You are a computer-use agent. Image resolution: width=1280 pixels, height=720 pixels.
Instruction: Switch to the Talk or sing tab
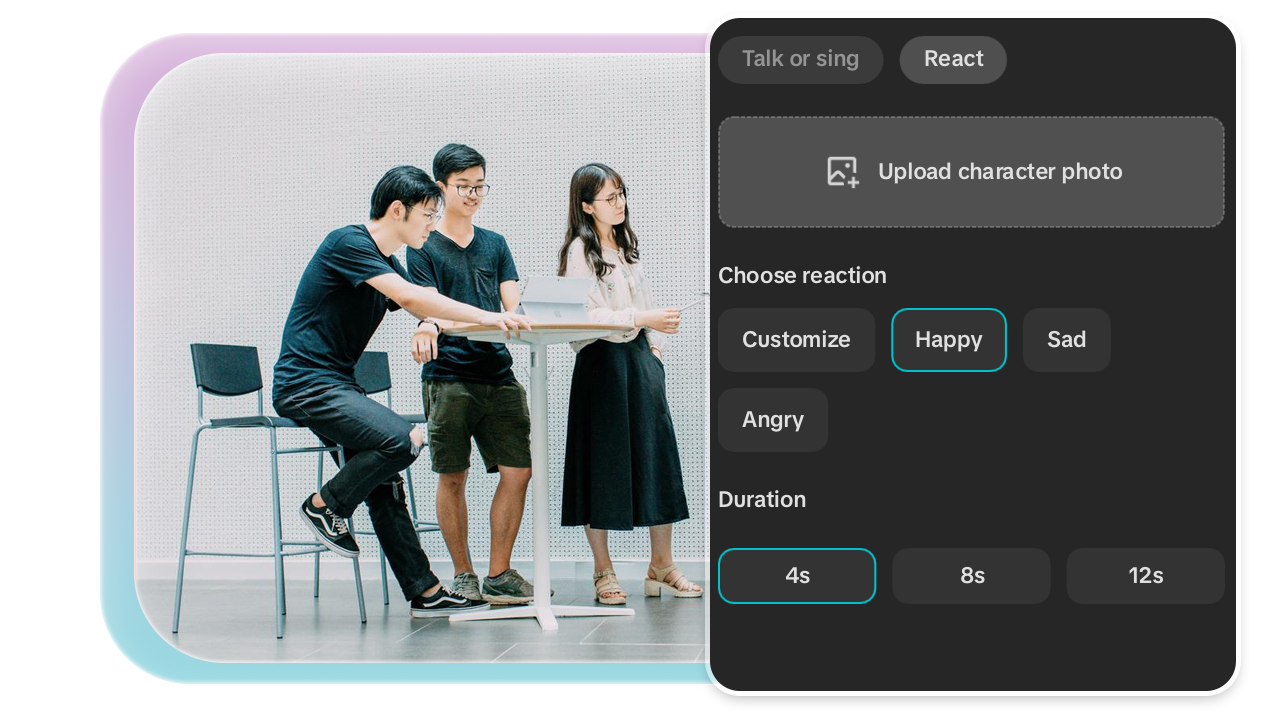pos(800,59)
